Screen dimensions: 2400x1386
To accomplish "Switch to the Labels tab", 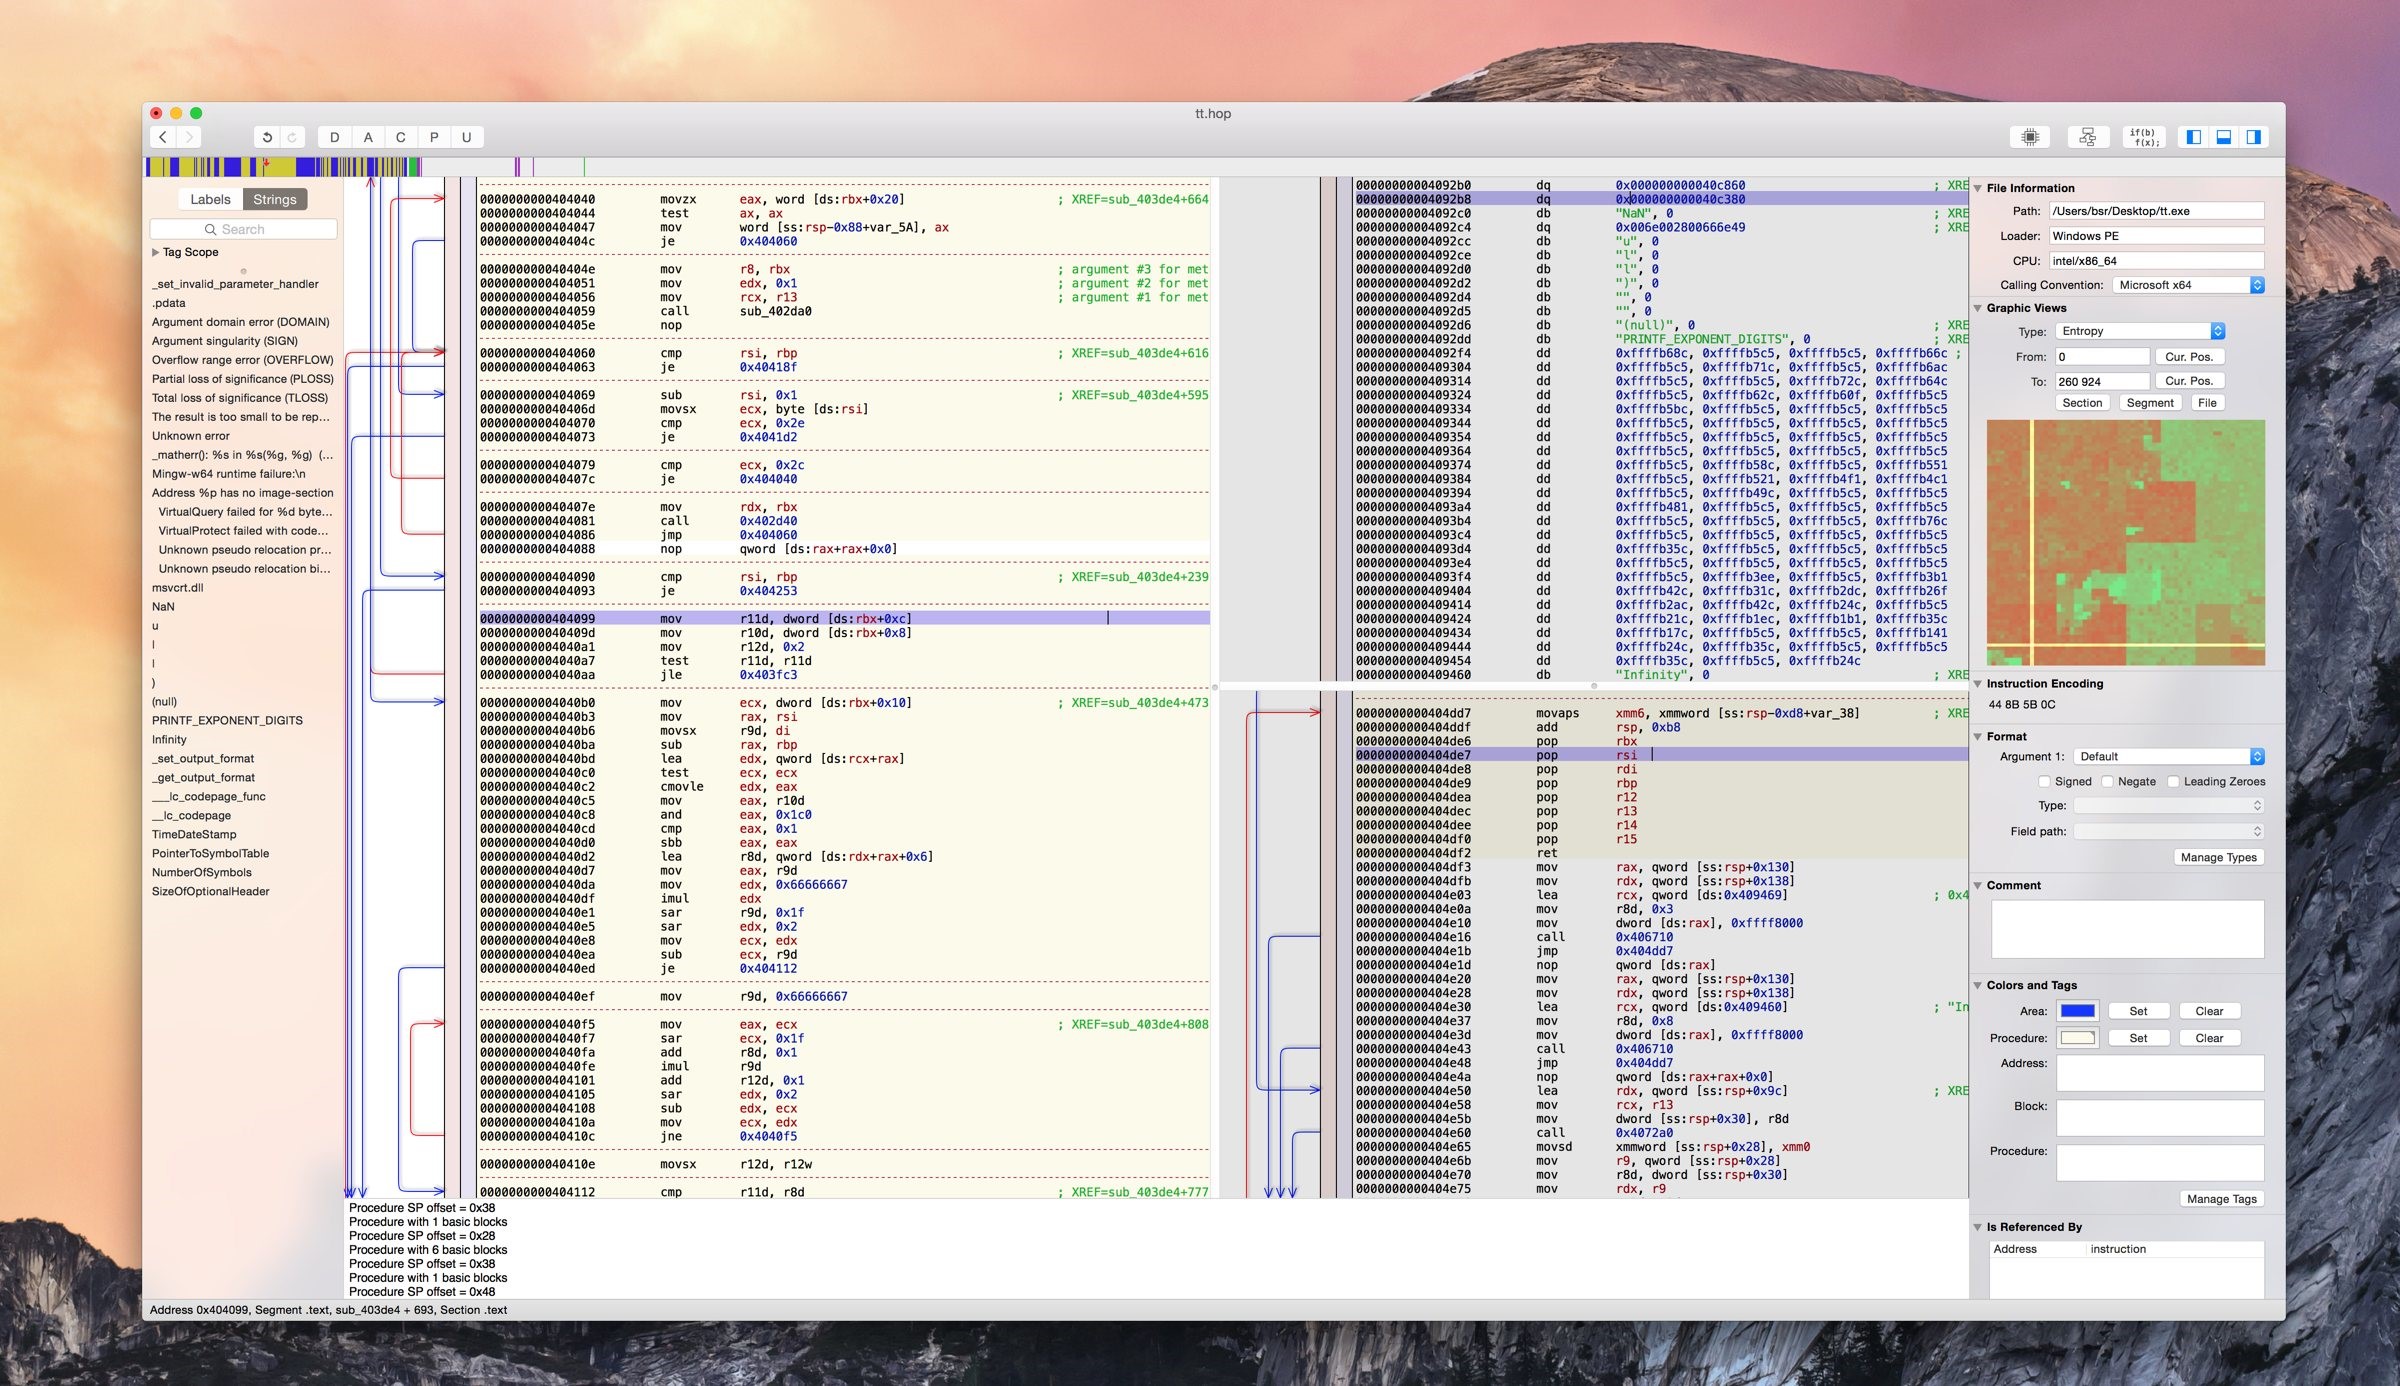I will (x=210, y=199).
